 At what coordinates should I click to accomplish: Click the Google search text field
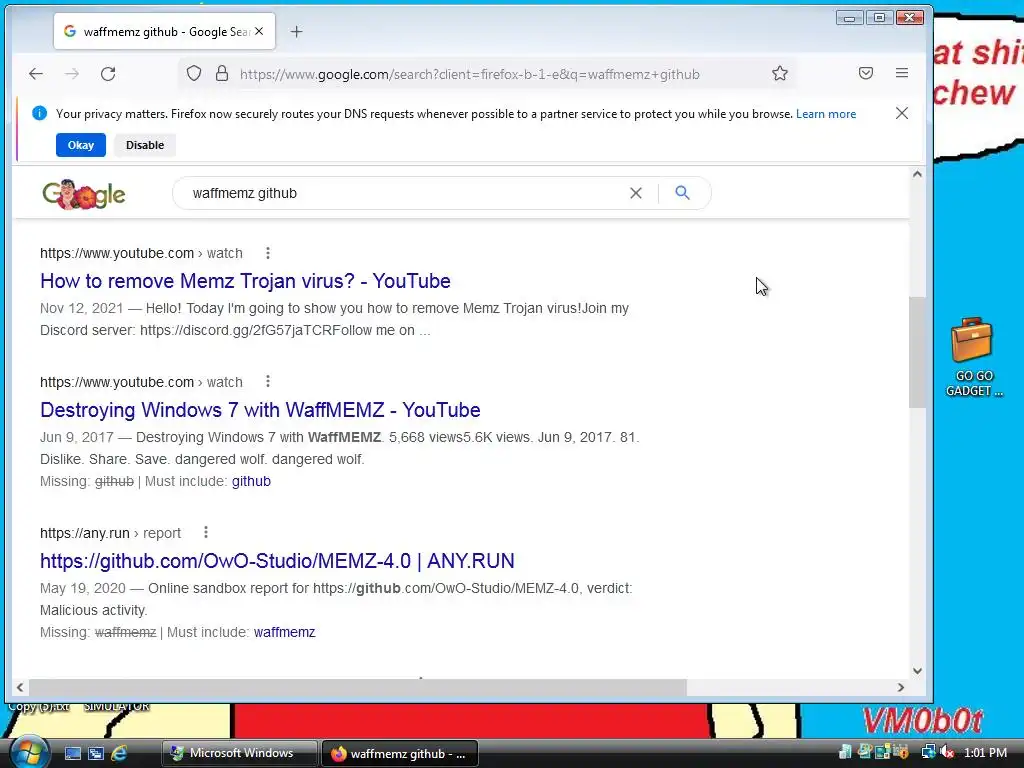[405, 193]
